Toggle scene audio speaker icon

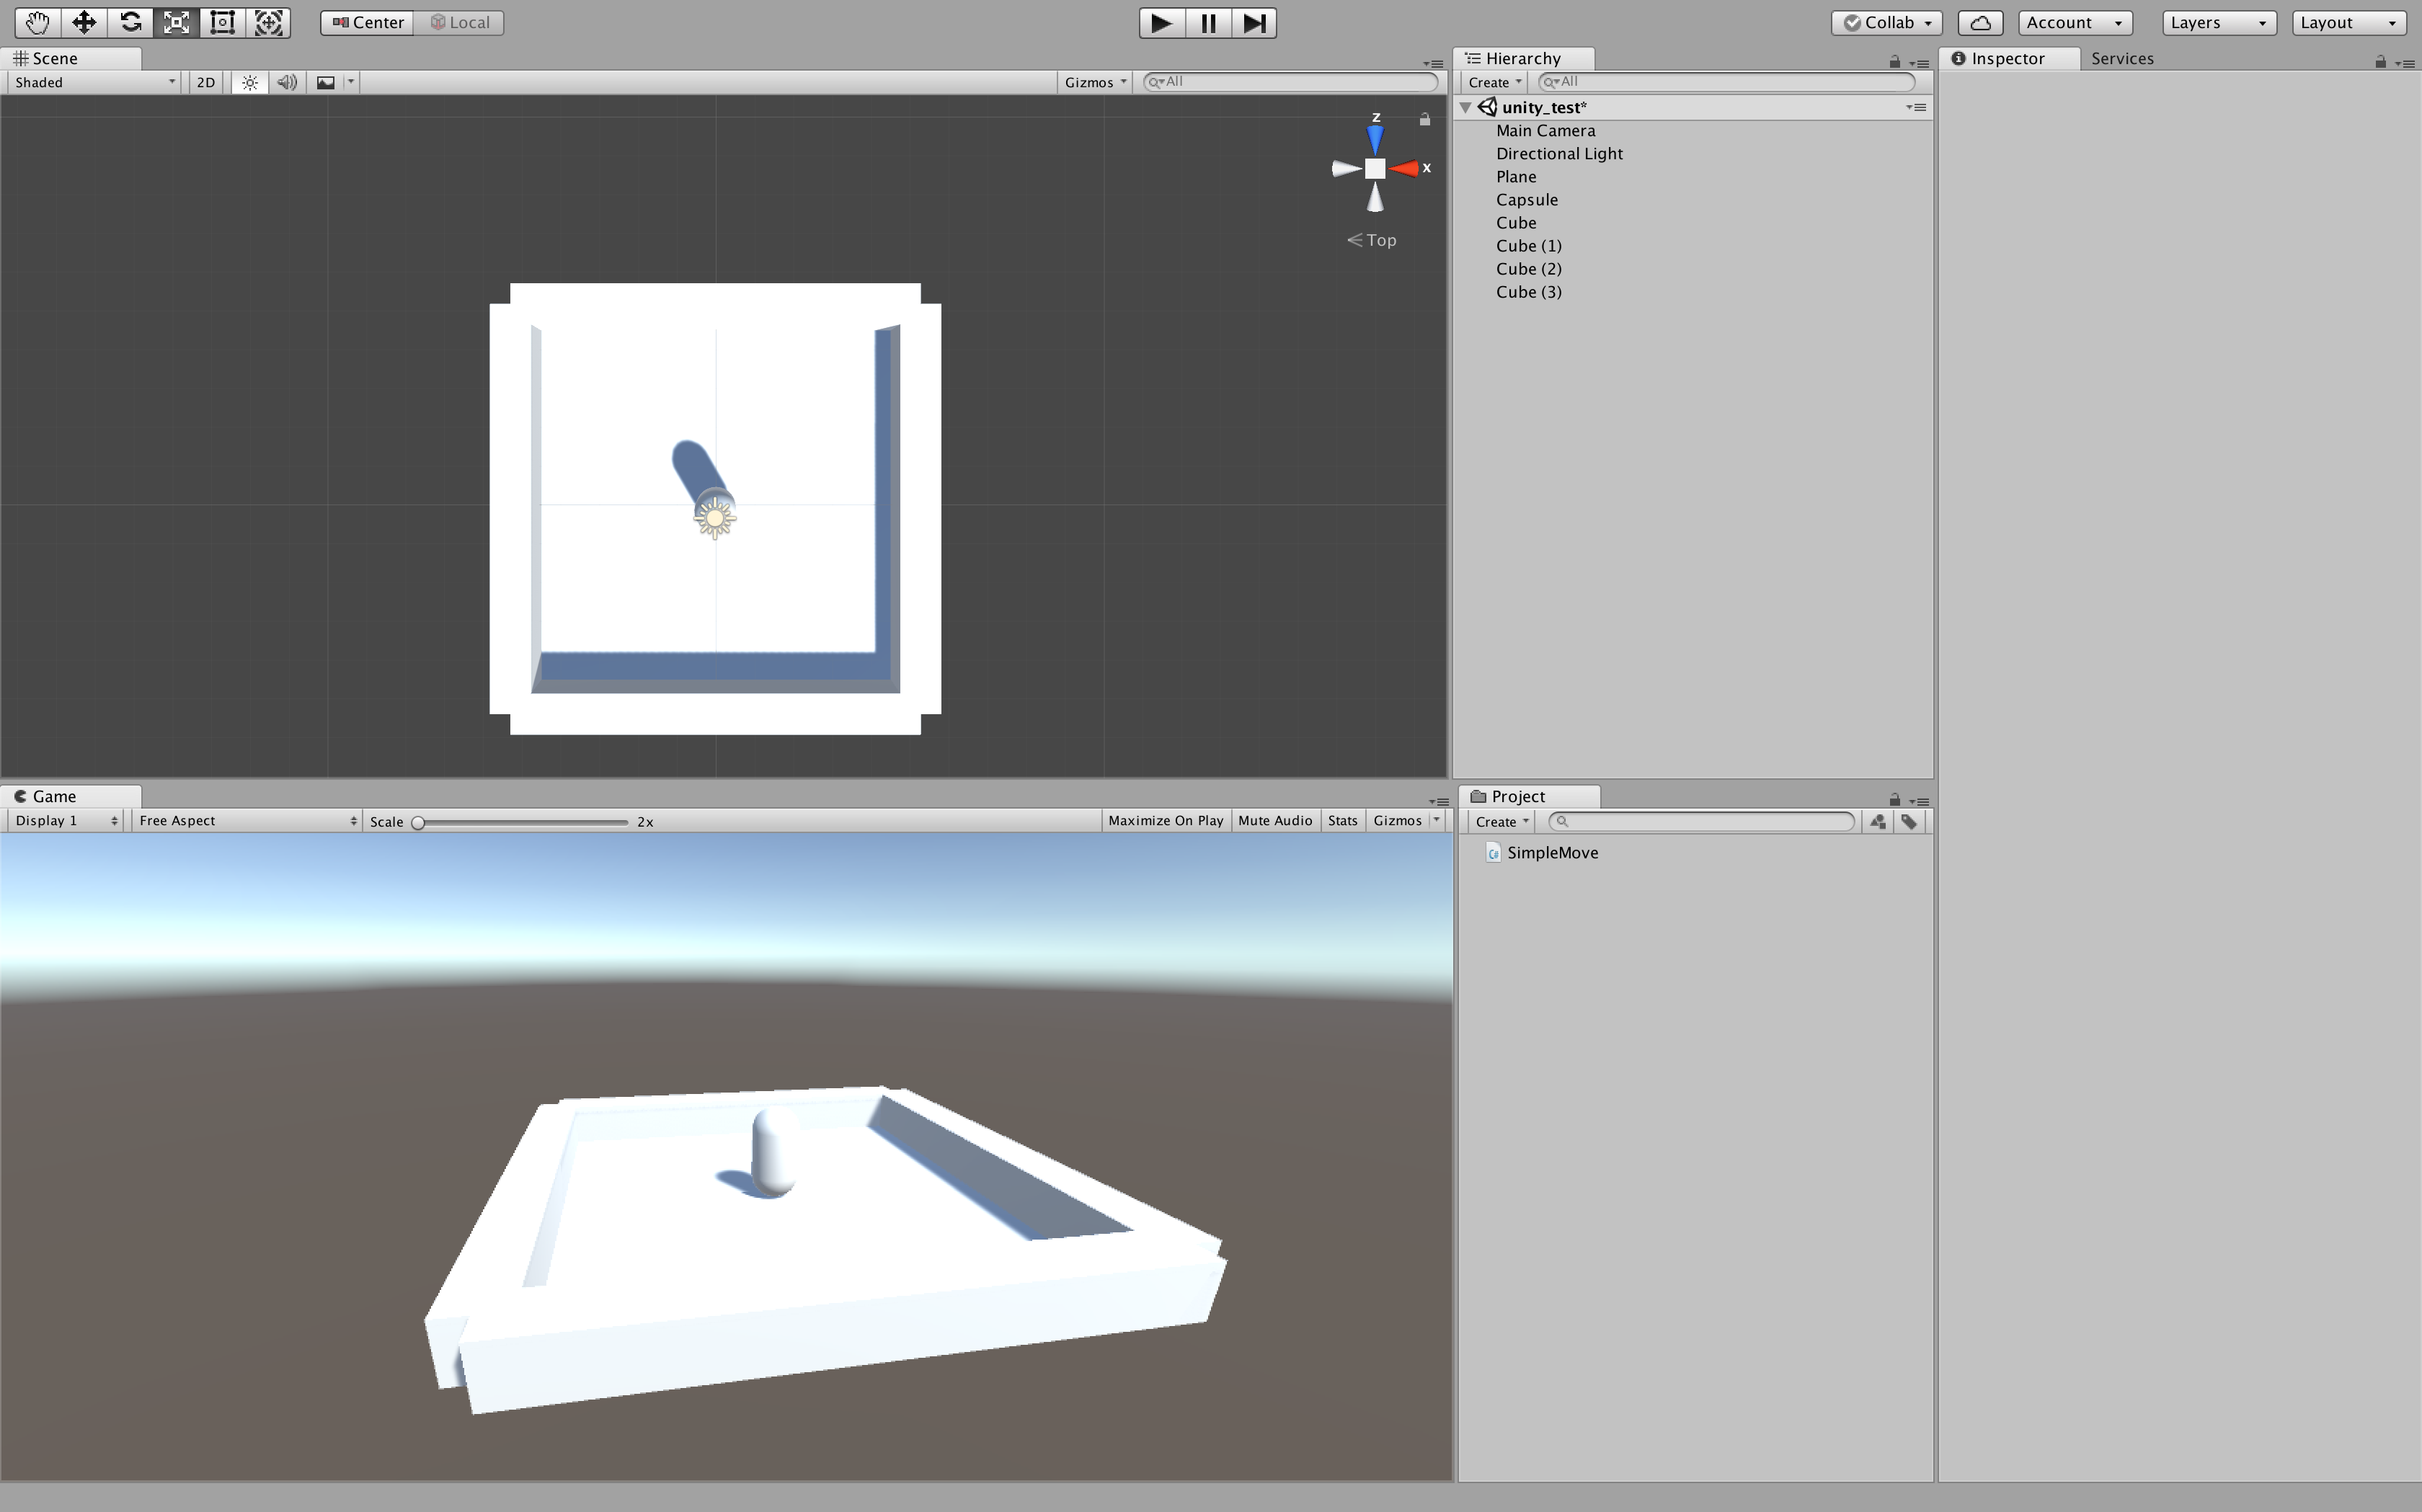[x=287, y=82]
